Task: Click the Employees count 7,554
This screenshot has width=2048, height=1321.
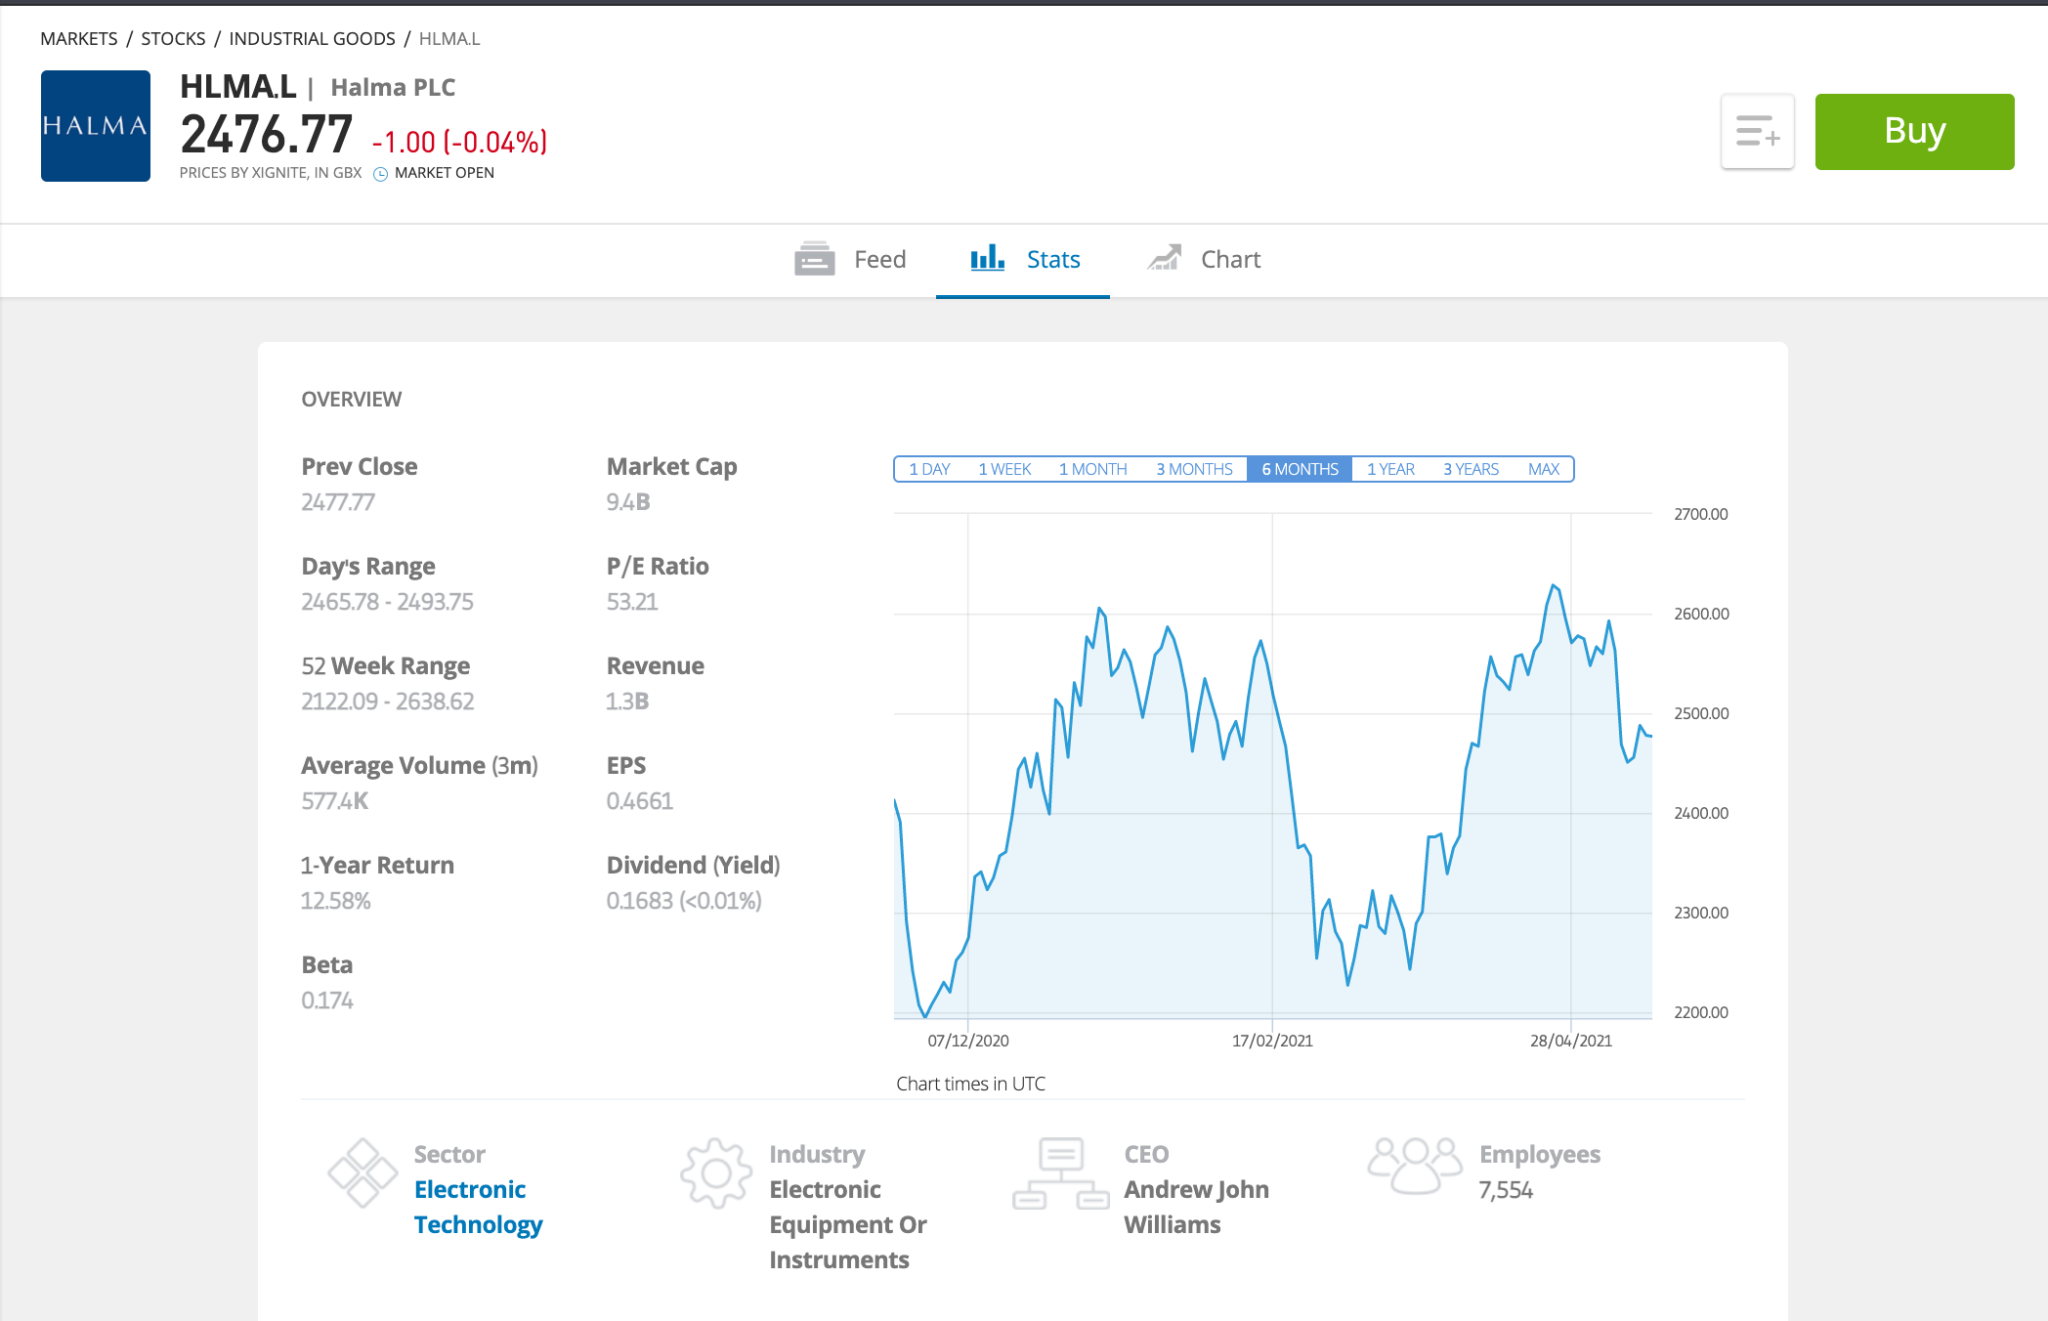Action: [x=1506, y=1190]
